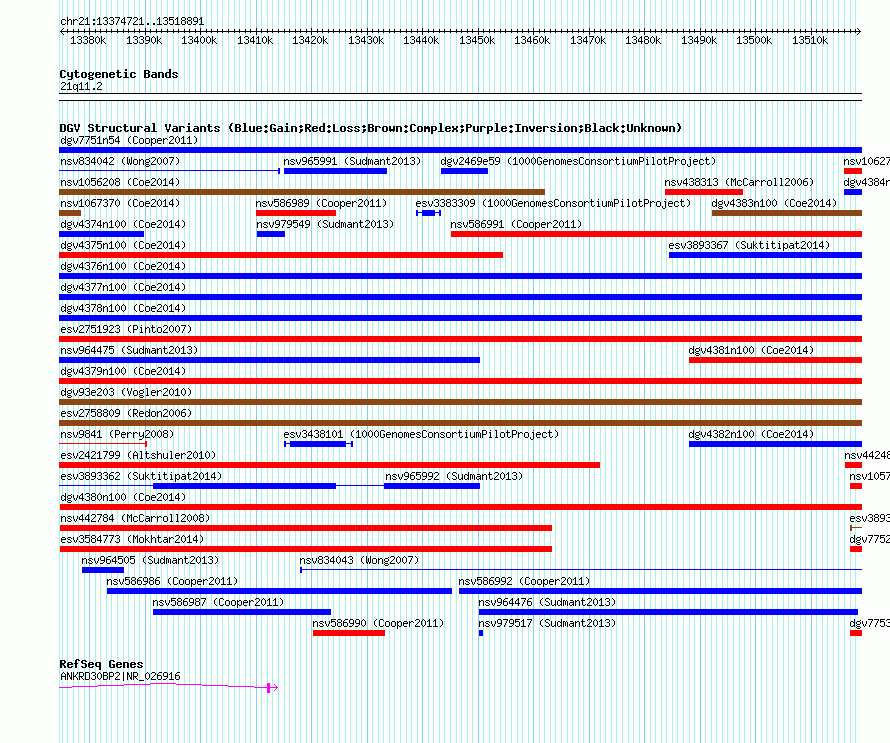Select dgv4383n100 (Coe2014) label
This screenshot has height=743, width=890.
coord(774,203)
